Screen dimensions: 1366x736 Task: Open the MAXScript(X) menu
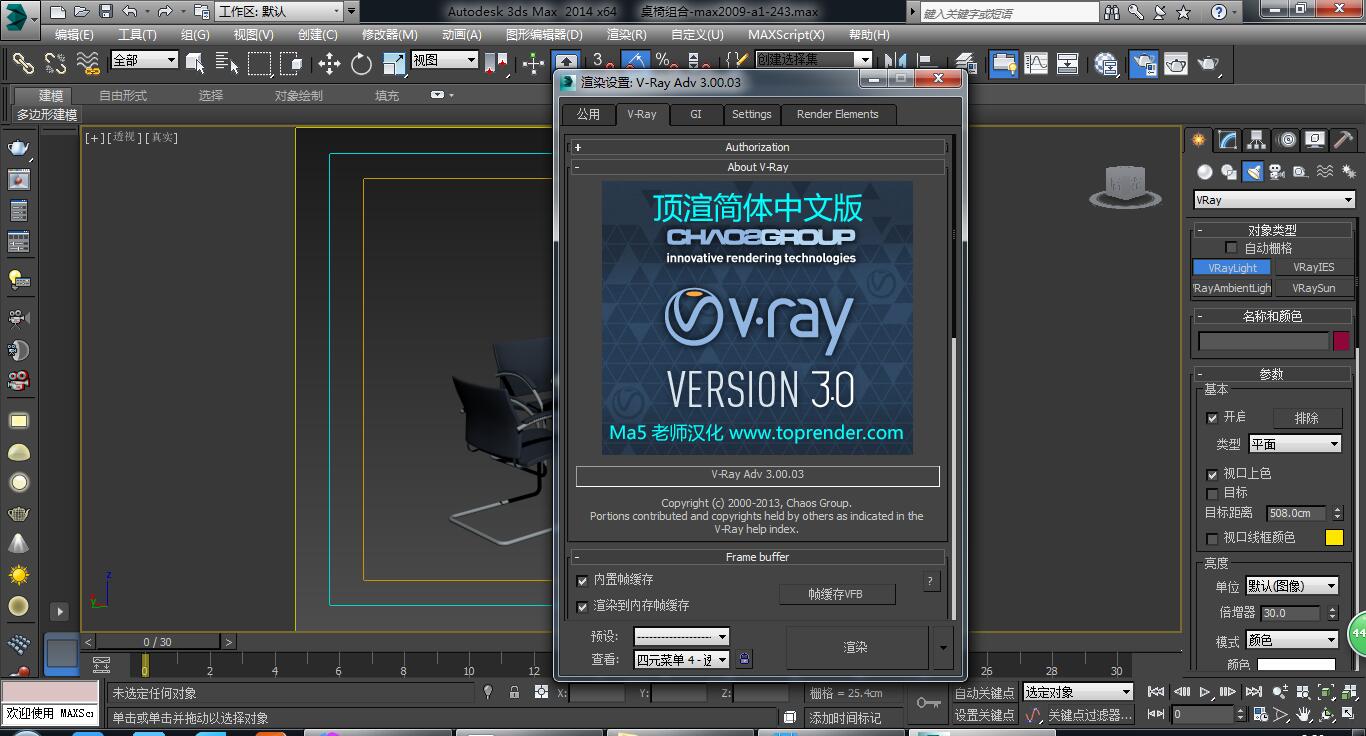click(786, 34)
